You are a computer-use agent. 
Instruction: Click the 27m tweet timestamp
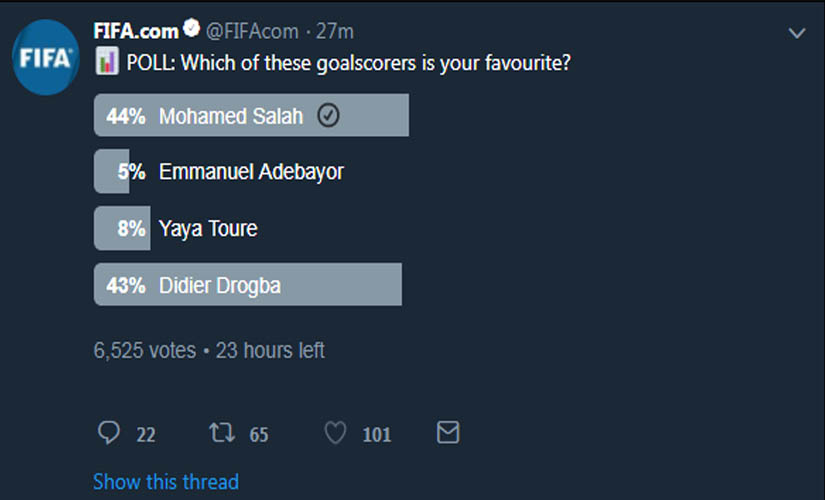click(x=337, y=32)
